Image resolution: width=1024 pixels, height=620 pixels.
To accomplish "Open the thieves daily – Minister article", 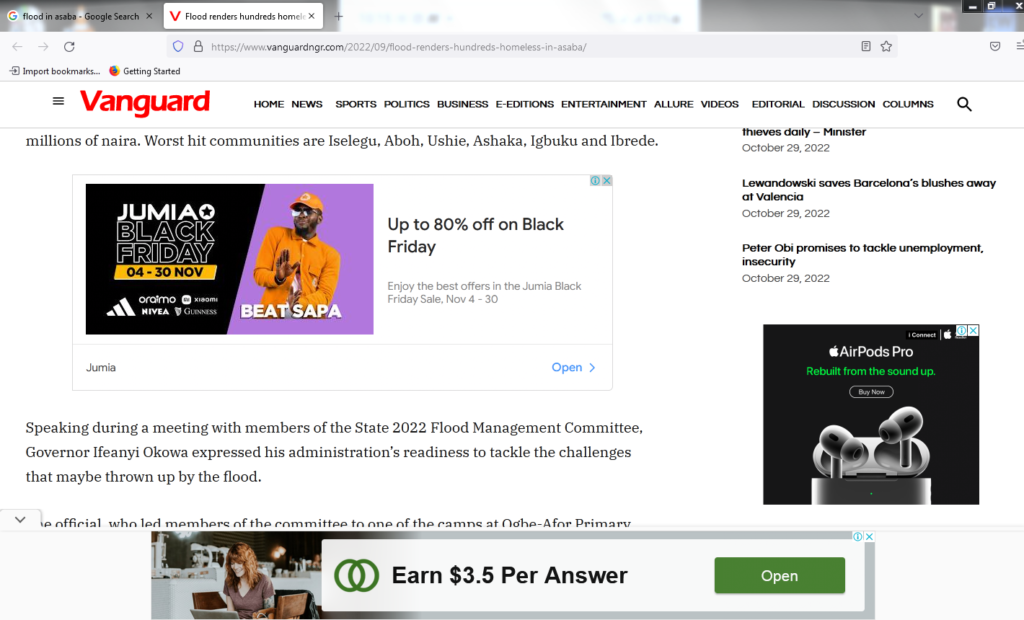I will [804, 132].
